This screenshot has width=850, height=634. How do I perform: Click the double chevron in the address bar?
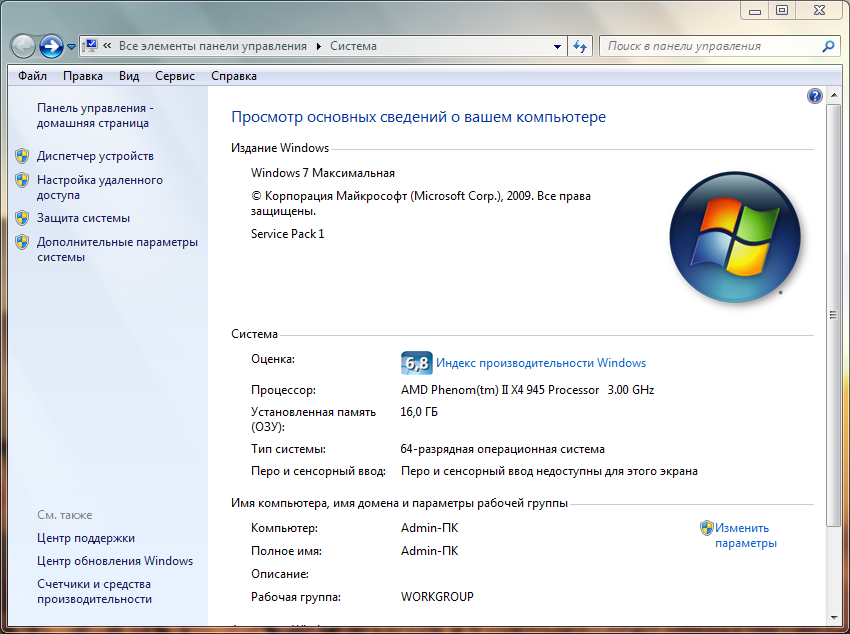pyautogui.click(x=107, y=46)
